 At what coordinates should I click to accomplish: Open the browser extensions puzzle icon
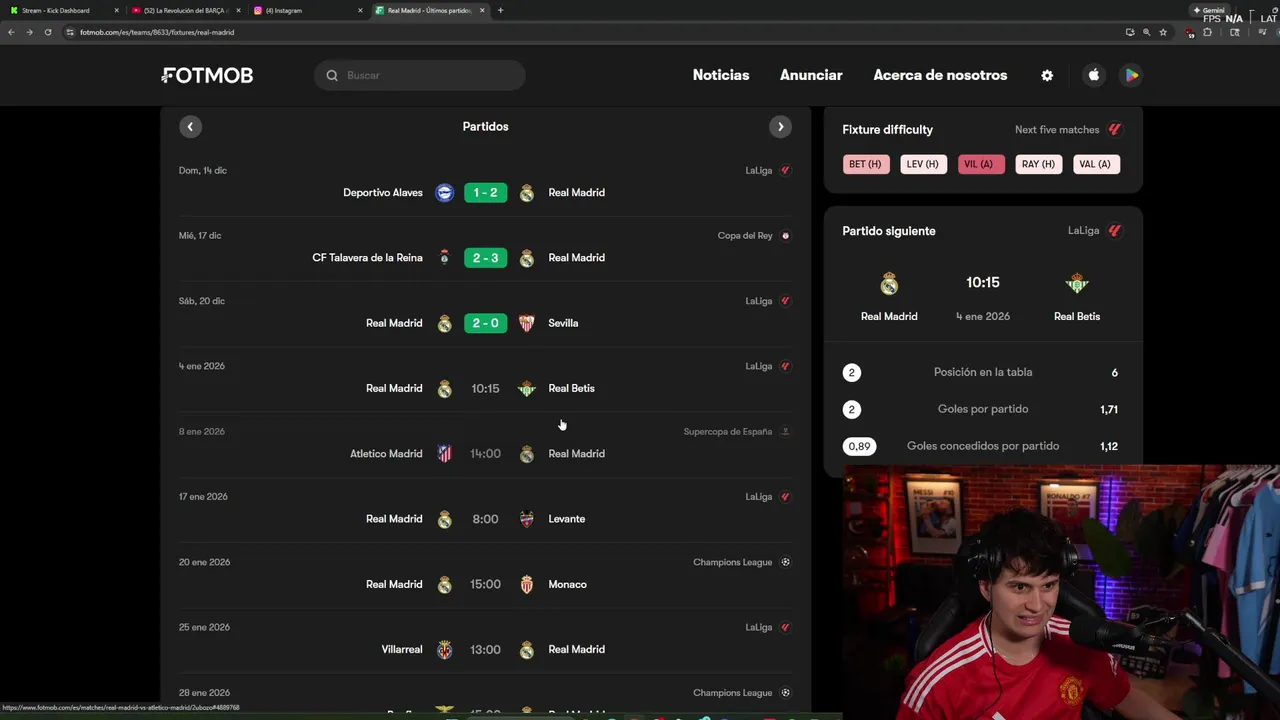point(1207,32)
